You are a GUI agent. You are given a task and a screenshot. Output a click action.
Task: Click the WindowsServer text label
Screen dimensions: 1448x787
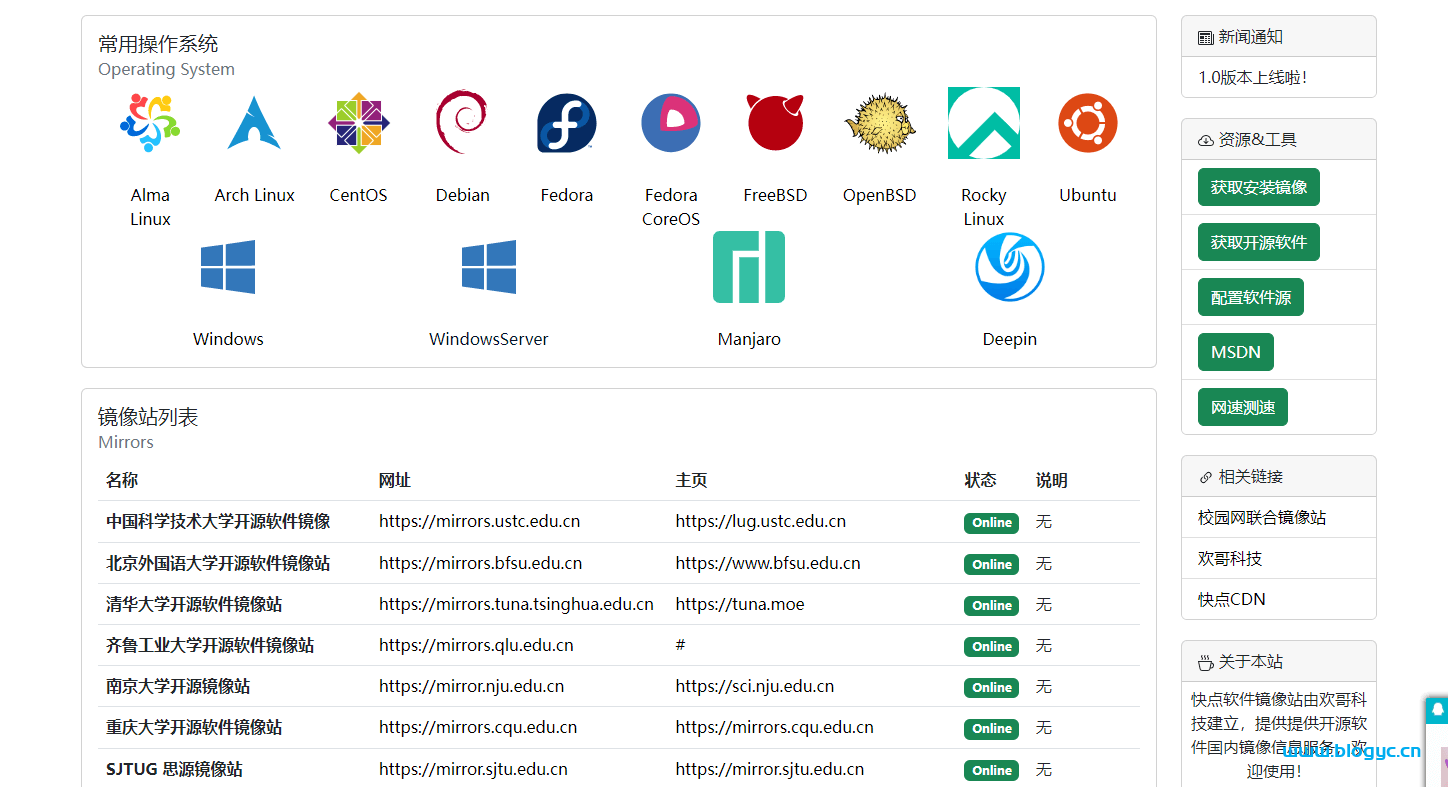(489, 339)
